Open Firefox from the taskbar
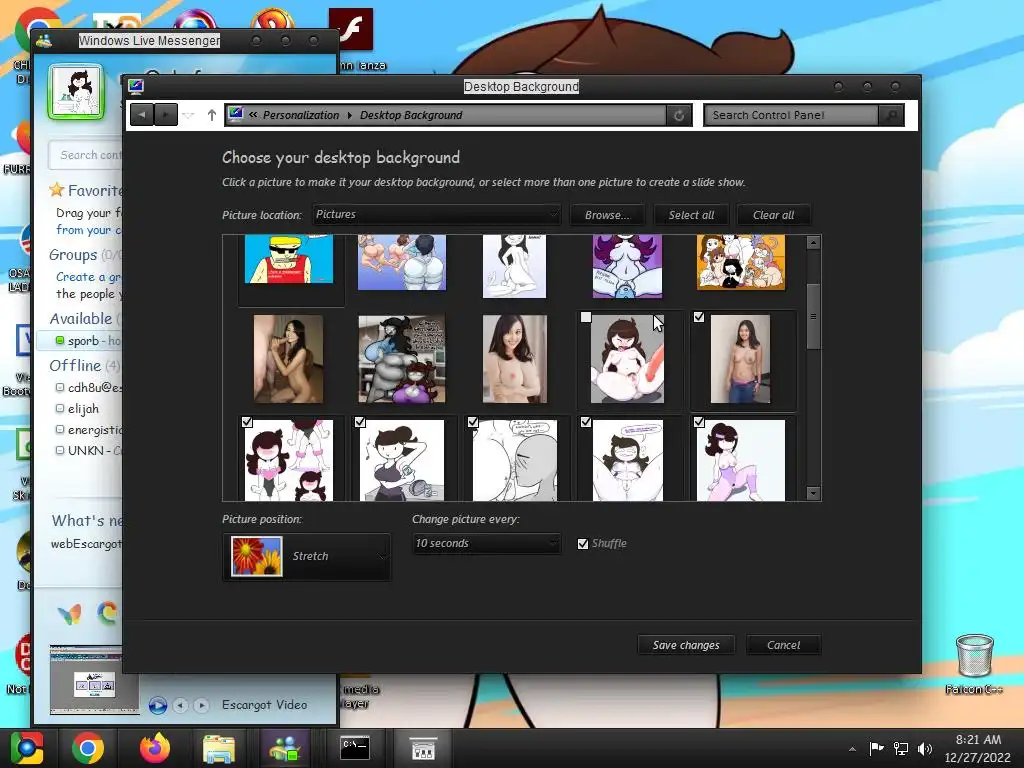 [155, 748]
